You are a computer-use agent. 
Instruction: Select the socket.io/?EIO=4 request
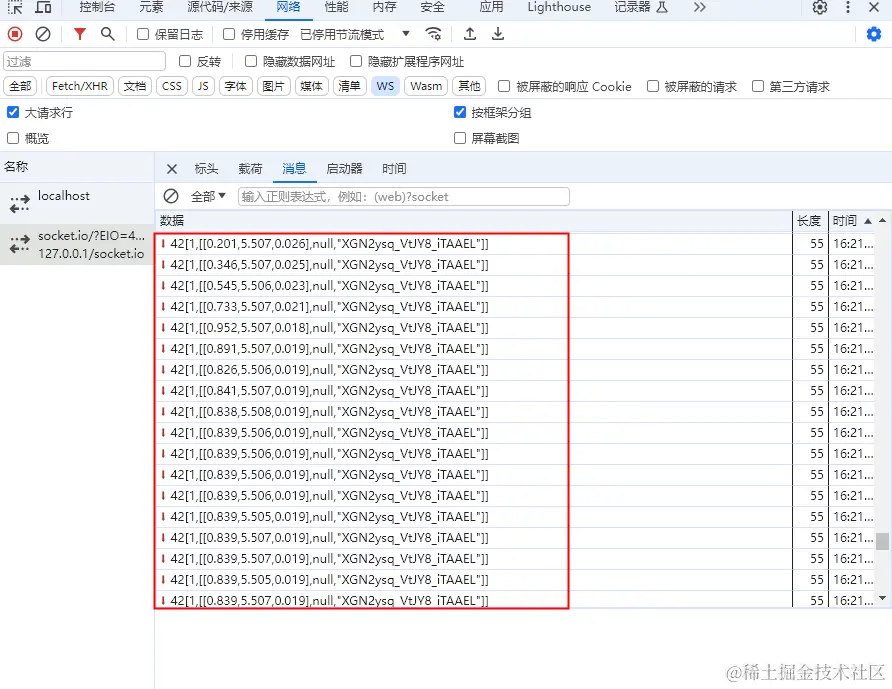pyautogui.click(x=77, y=245)
